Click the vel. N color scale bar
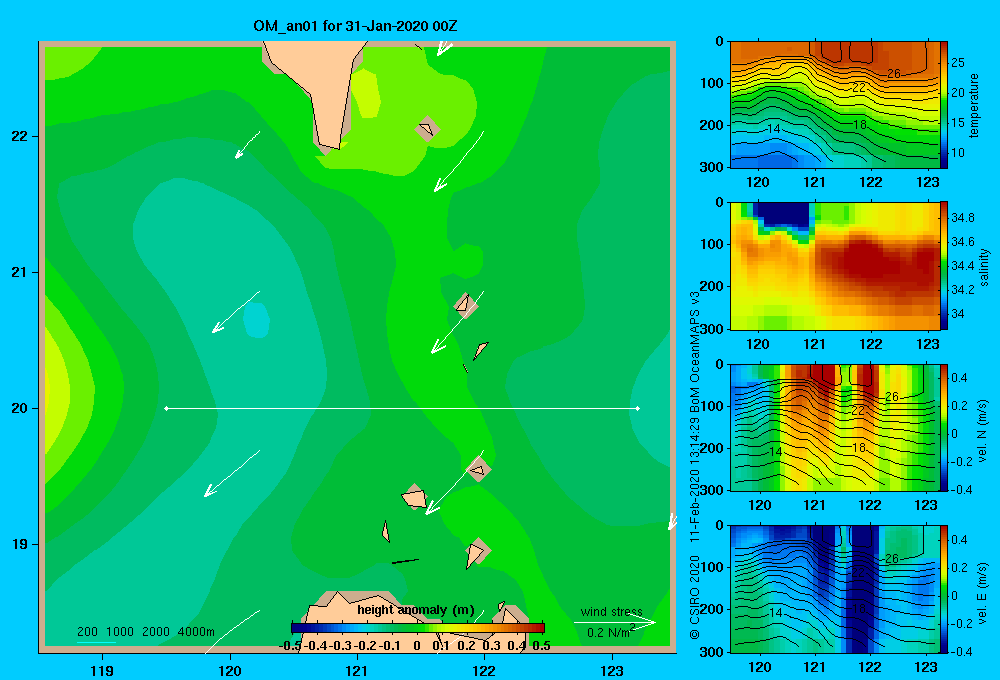The width and height of the screenshot is (1000, 680). pyautogui.click(x=944, y=427)
